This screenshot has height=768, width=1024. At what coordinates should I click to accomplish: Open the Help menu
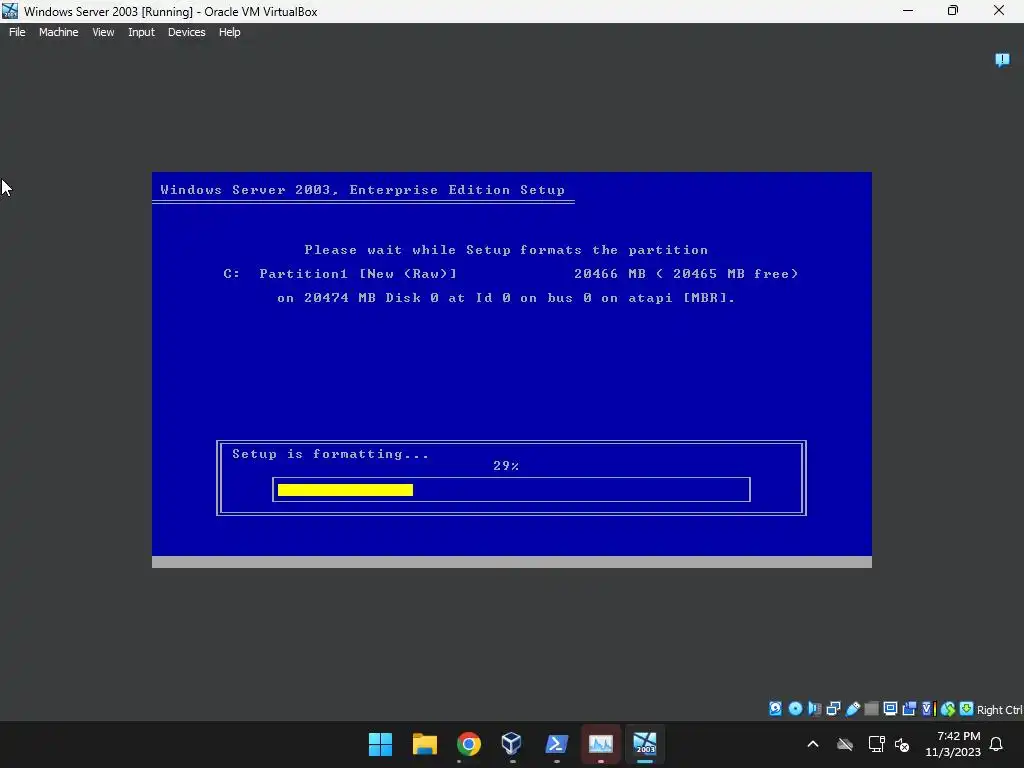click(x=229, y=32)
